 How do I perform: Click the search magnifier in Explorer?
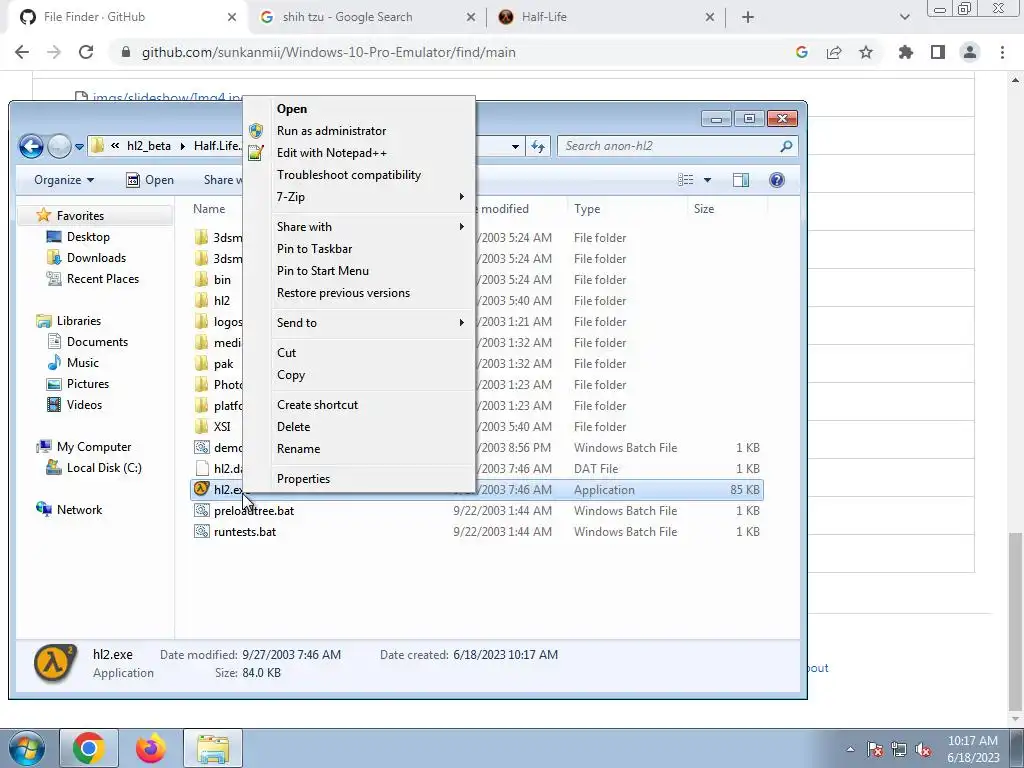[786, 146]
